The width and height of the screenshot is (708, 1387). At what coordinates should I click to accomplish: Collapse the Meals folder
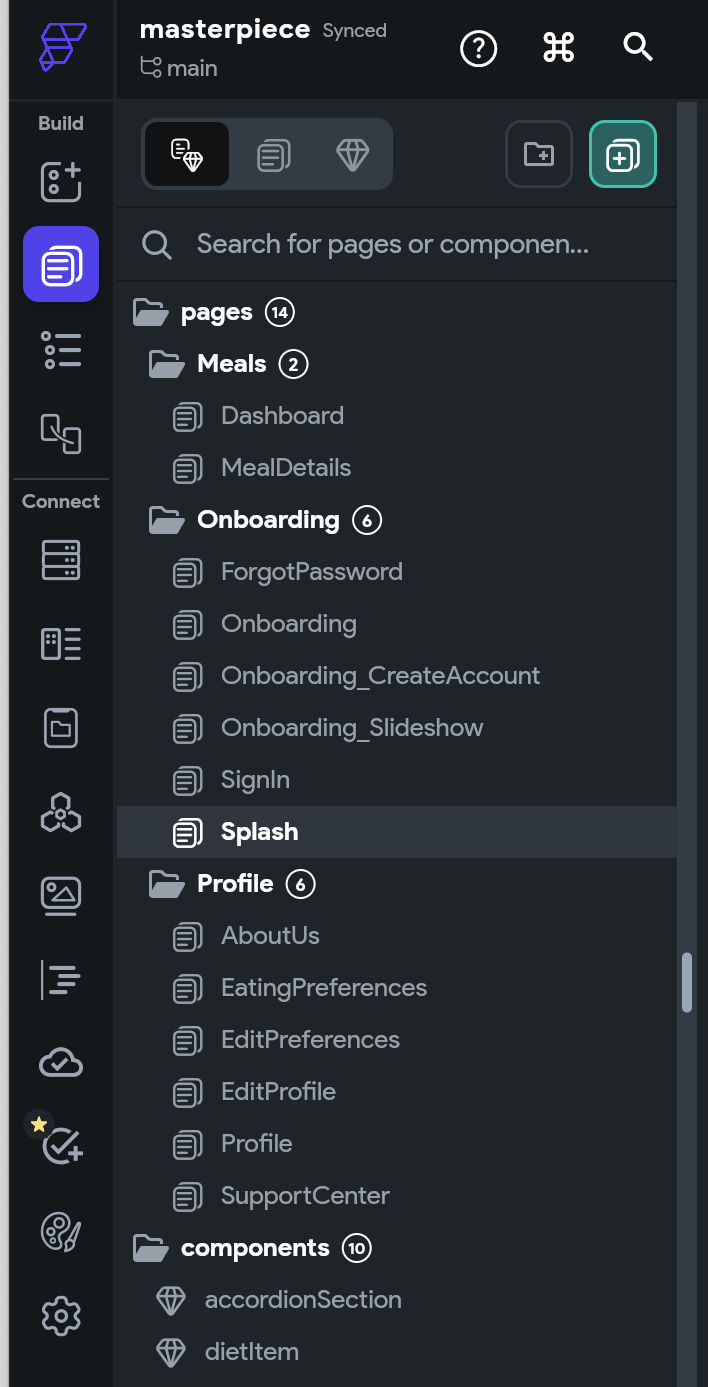(x=166, y=364)
